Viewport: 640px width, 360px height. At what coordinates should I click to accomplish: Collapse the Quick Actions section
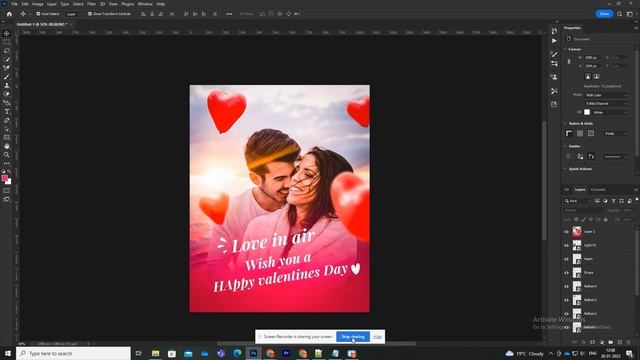(x=565, y=169)
